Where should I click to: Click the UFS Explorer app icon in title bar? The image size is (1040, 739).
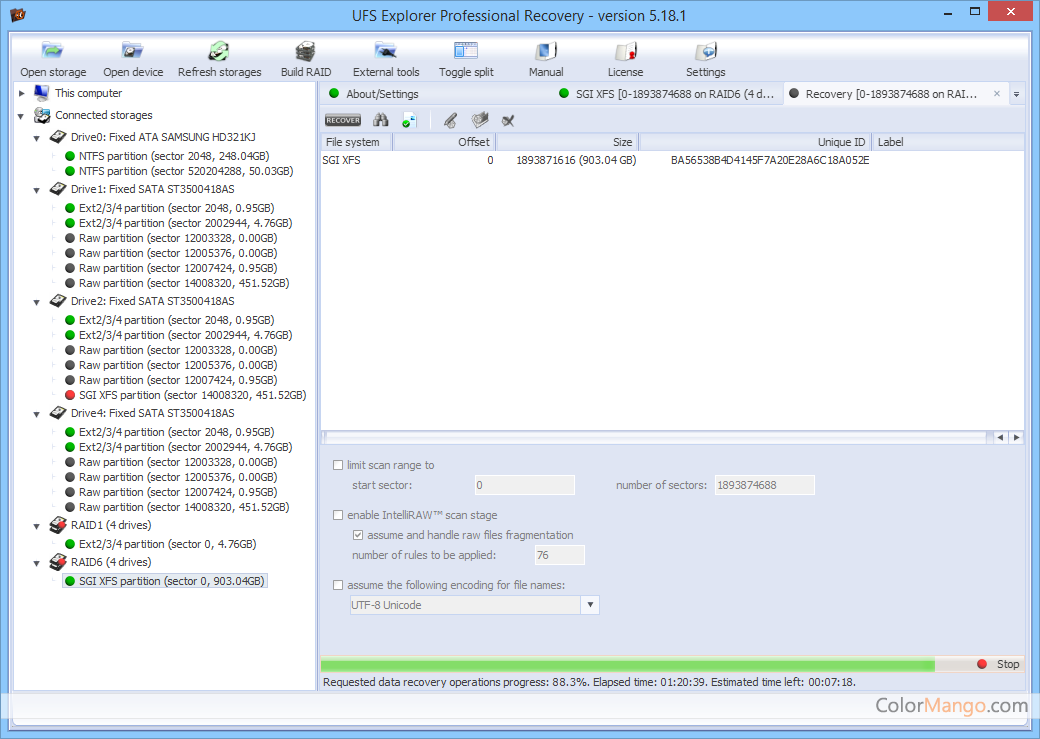point(18,15)
